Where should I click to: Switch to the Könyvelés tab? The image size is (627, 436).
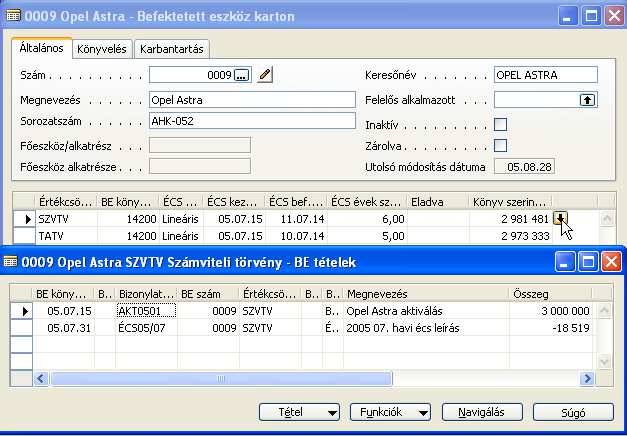[x=102, y=49]
